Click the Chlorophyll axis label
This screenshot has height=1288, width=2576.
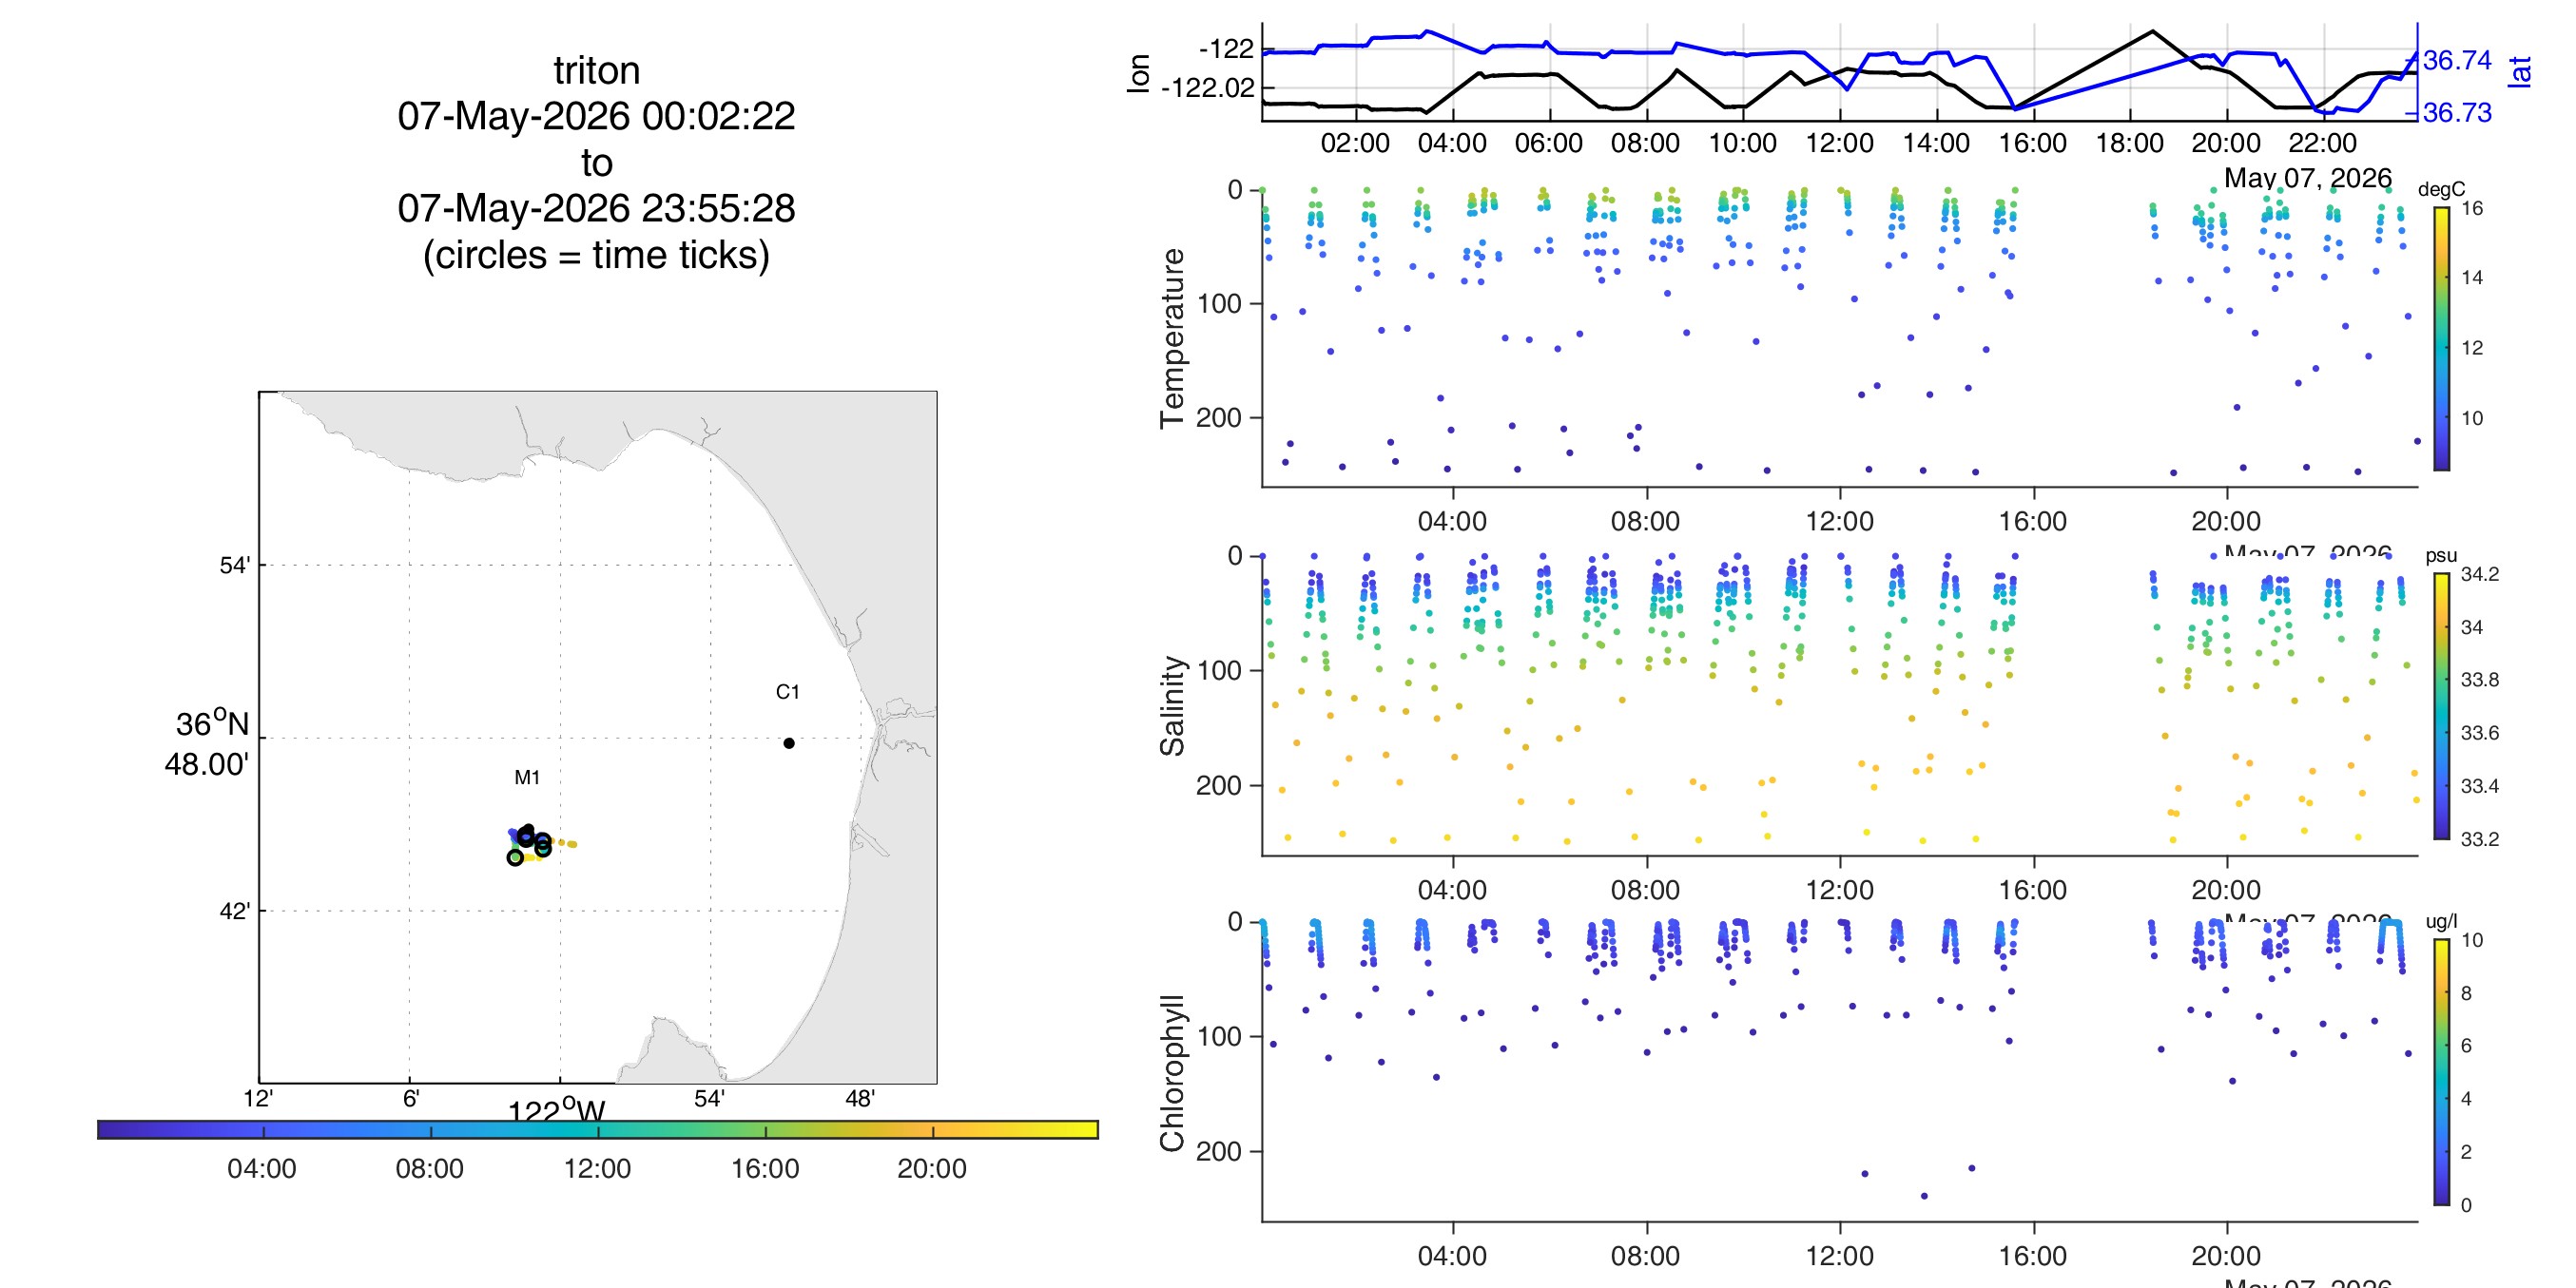[1172, 1073]
